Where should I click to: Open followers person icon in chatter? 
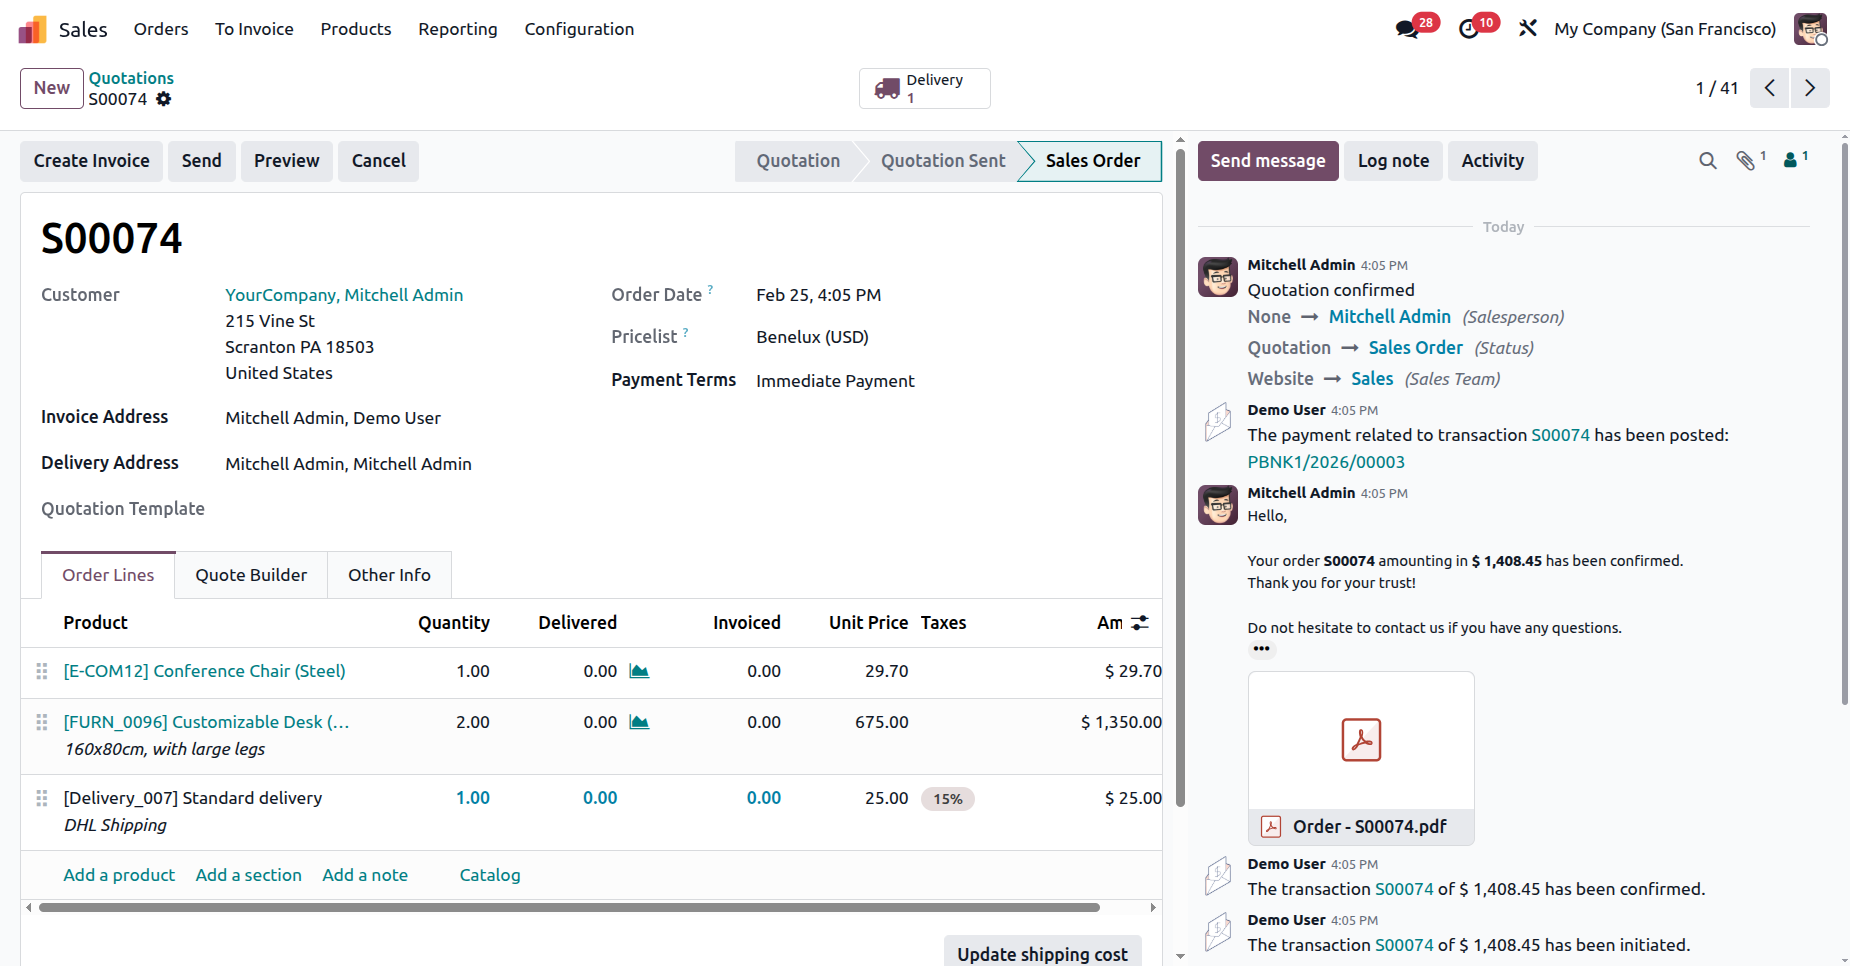tap(1791, 161)
